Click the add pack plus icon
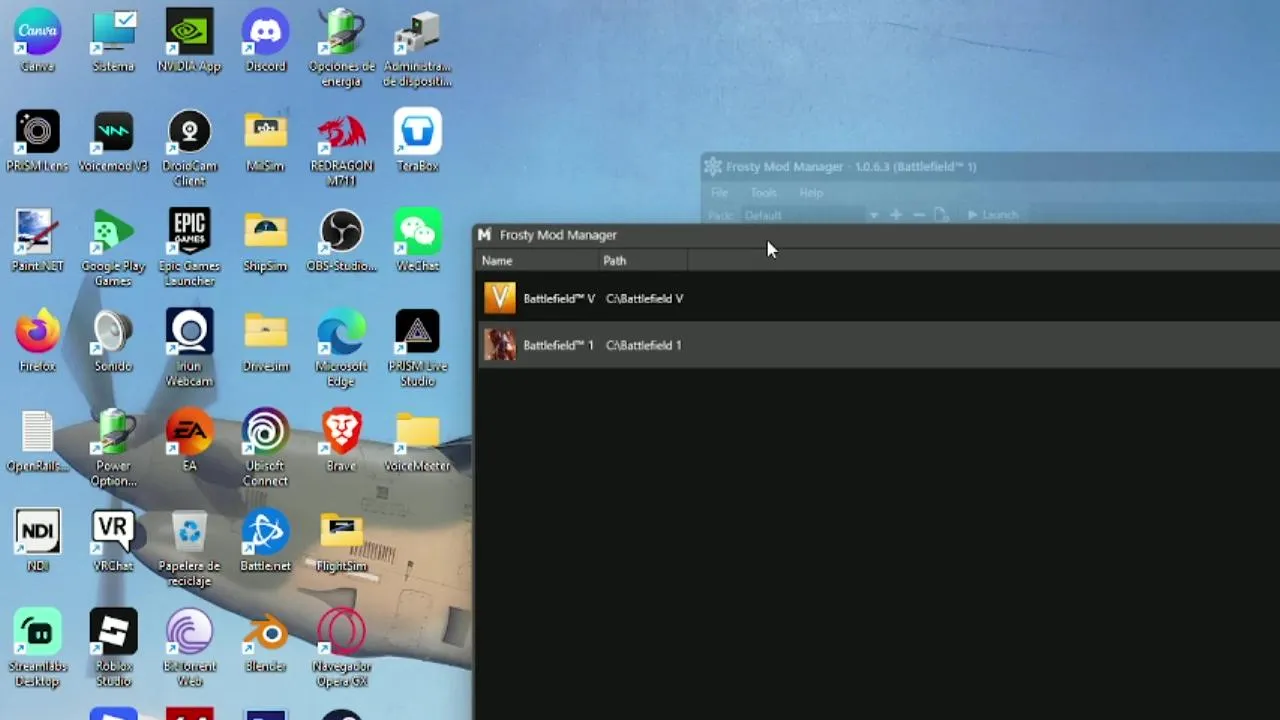1280x720 pixels. click(x=895, y=215)
